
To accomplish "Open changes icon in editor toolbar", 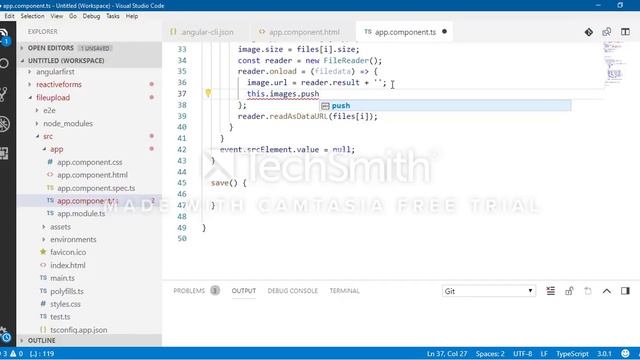I will pyautogui.click(x=607, y=32).
